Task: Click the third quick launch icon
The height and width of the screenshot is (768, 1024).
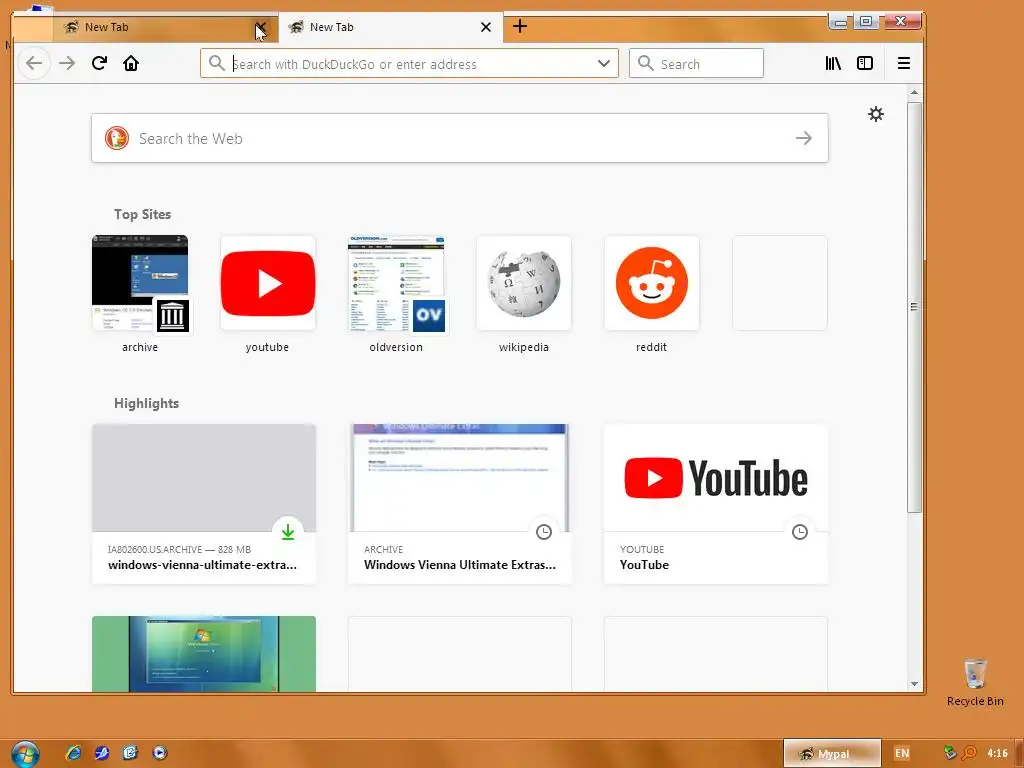Action: [x=131, y=753]
